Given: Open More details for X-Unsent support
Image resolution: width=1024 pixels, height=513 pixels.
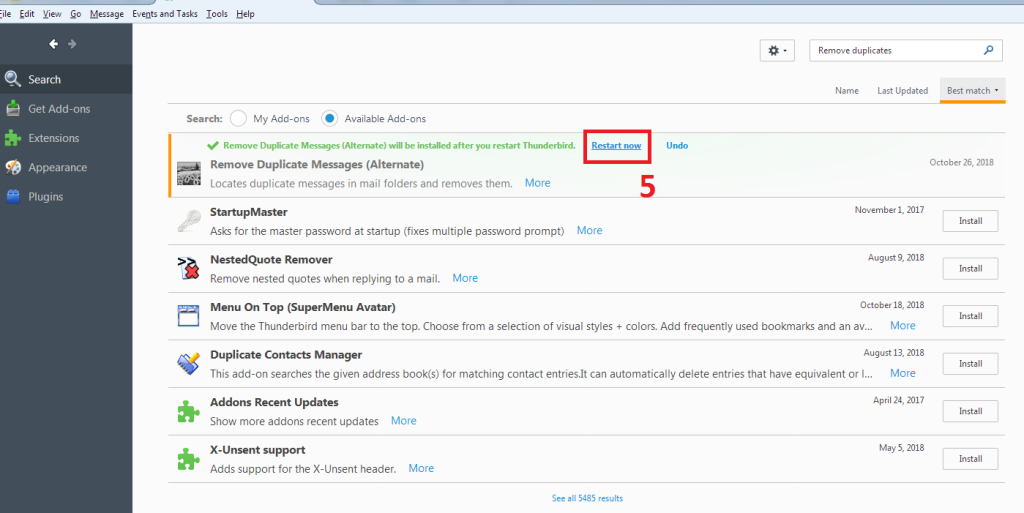Looking at the screenshot, I should [421, 469].
